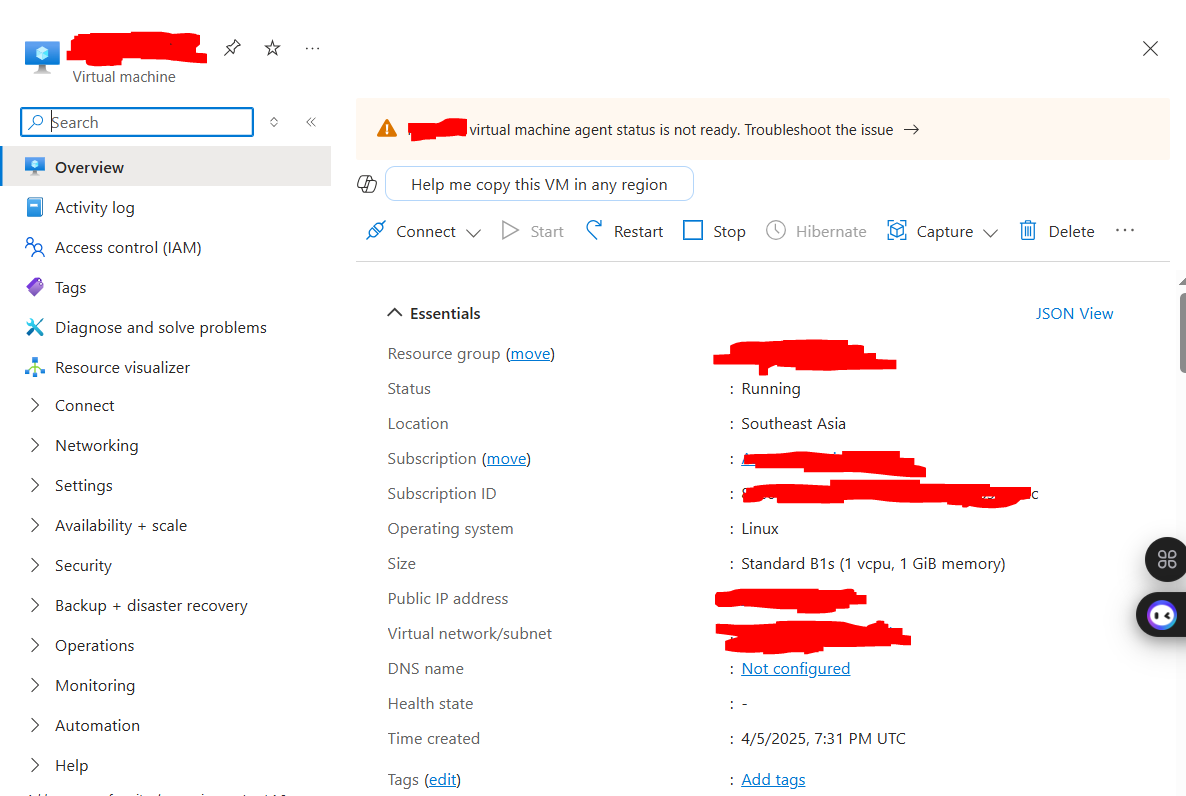Open the Connect dropdown arrow in toolbar
The width and height of the screenshot is (1186, 796).
click(x=473, y=232)
